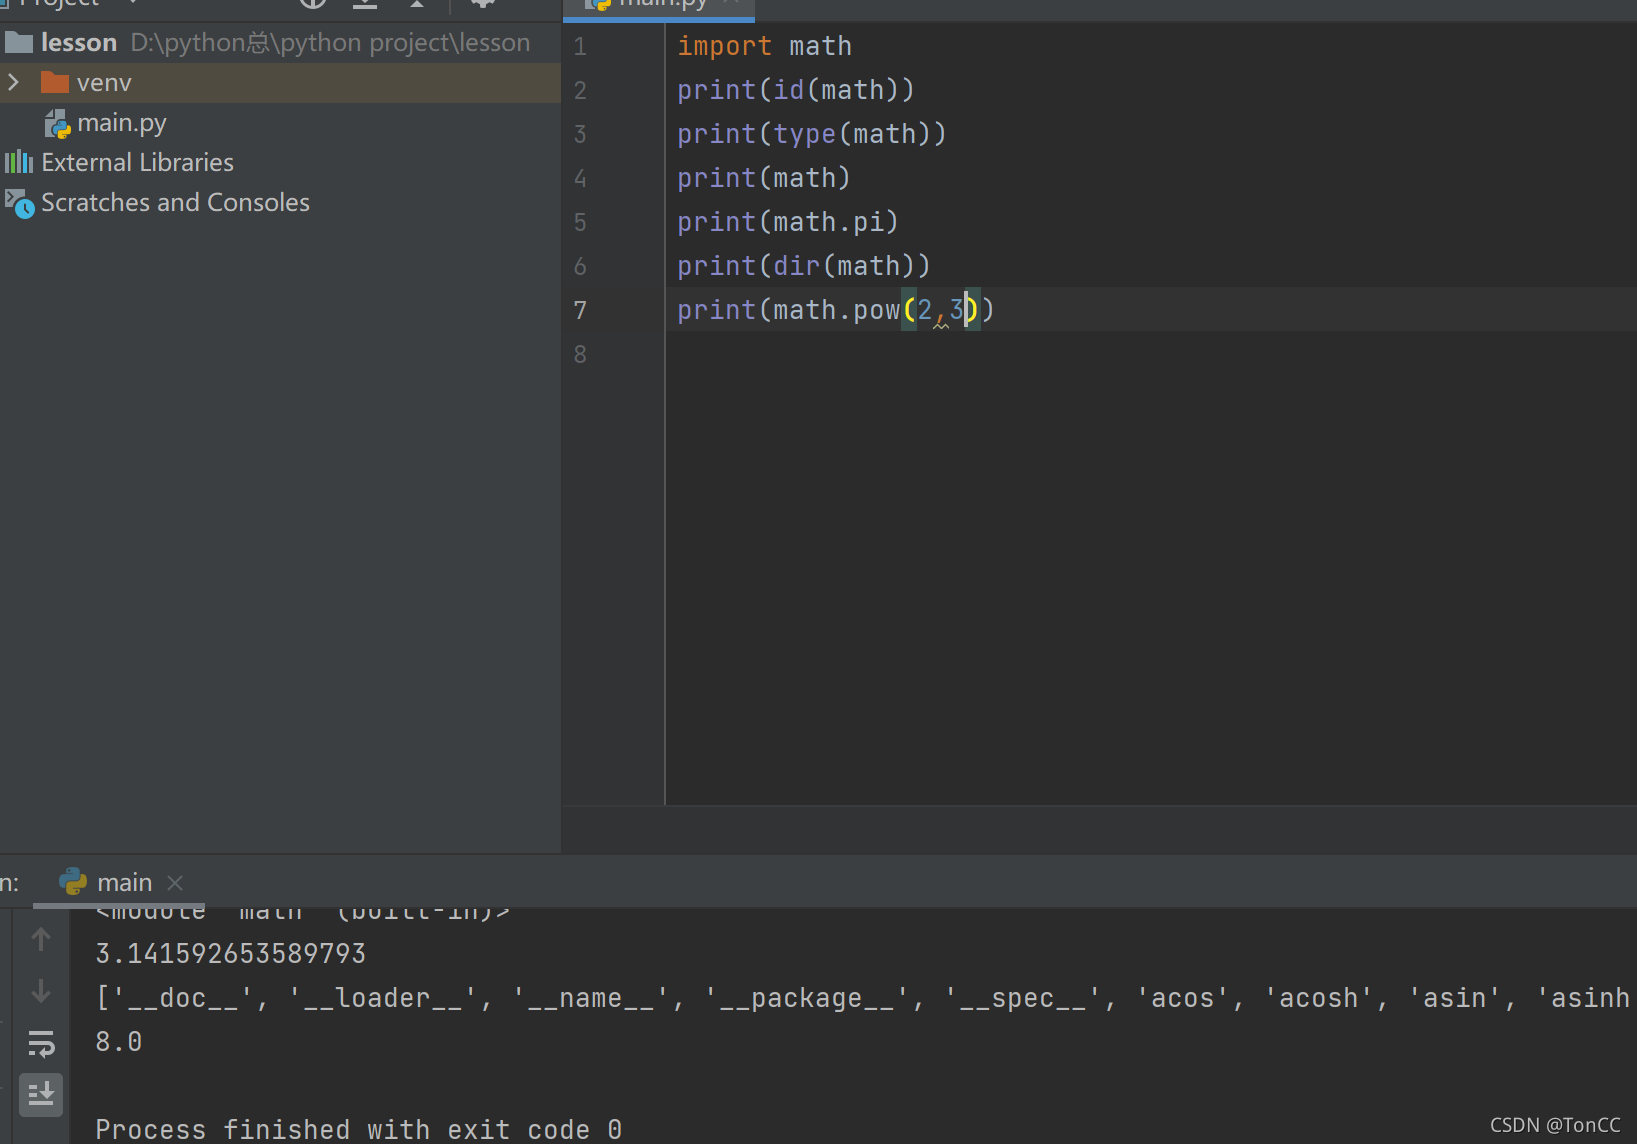Click the print(type(math)) code line
The height and width of the screenshot is (1144, 1637).
coord(812,134)
